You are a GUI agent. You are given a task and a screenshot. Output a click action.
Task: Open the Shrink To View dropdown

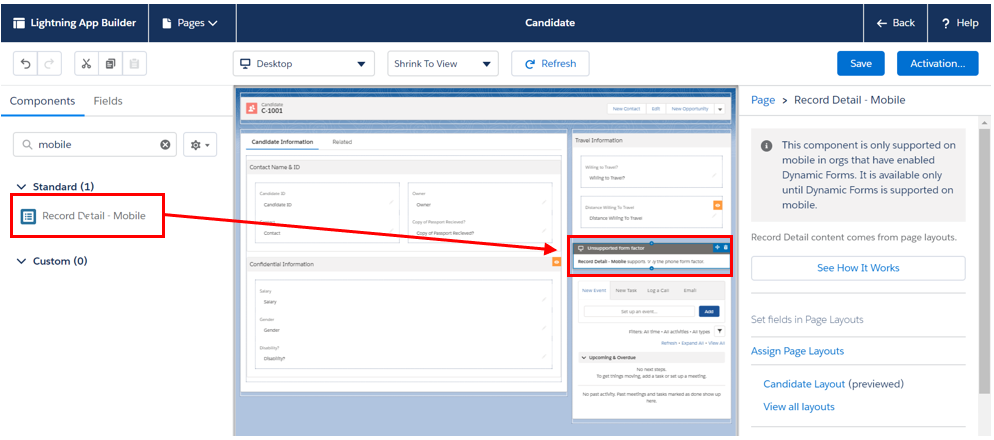(x=442, y=64)
